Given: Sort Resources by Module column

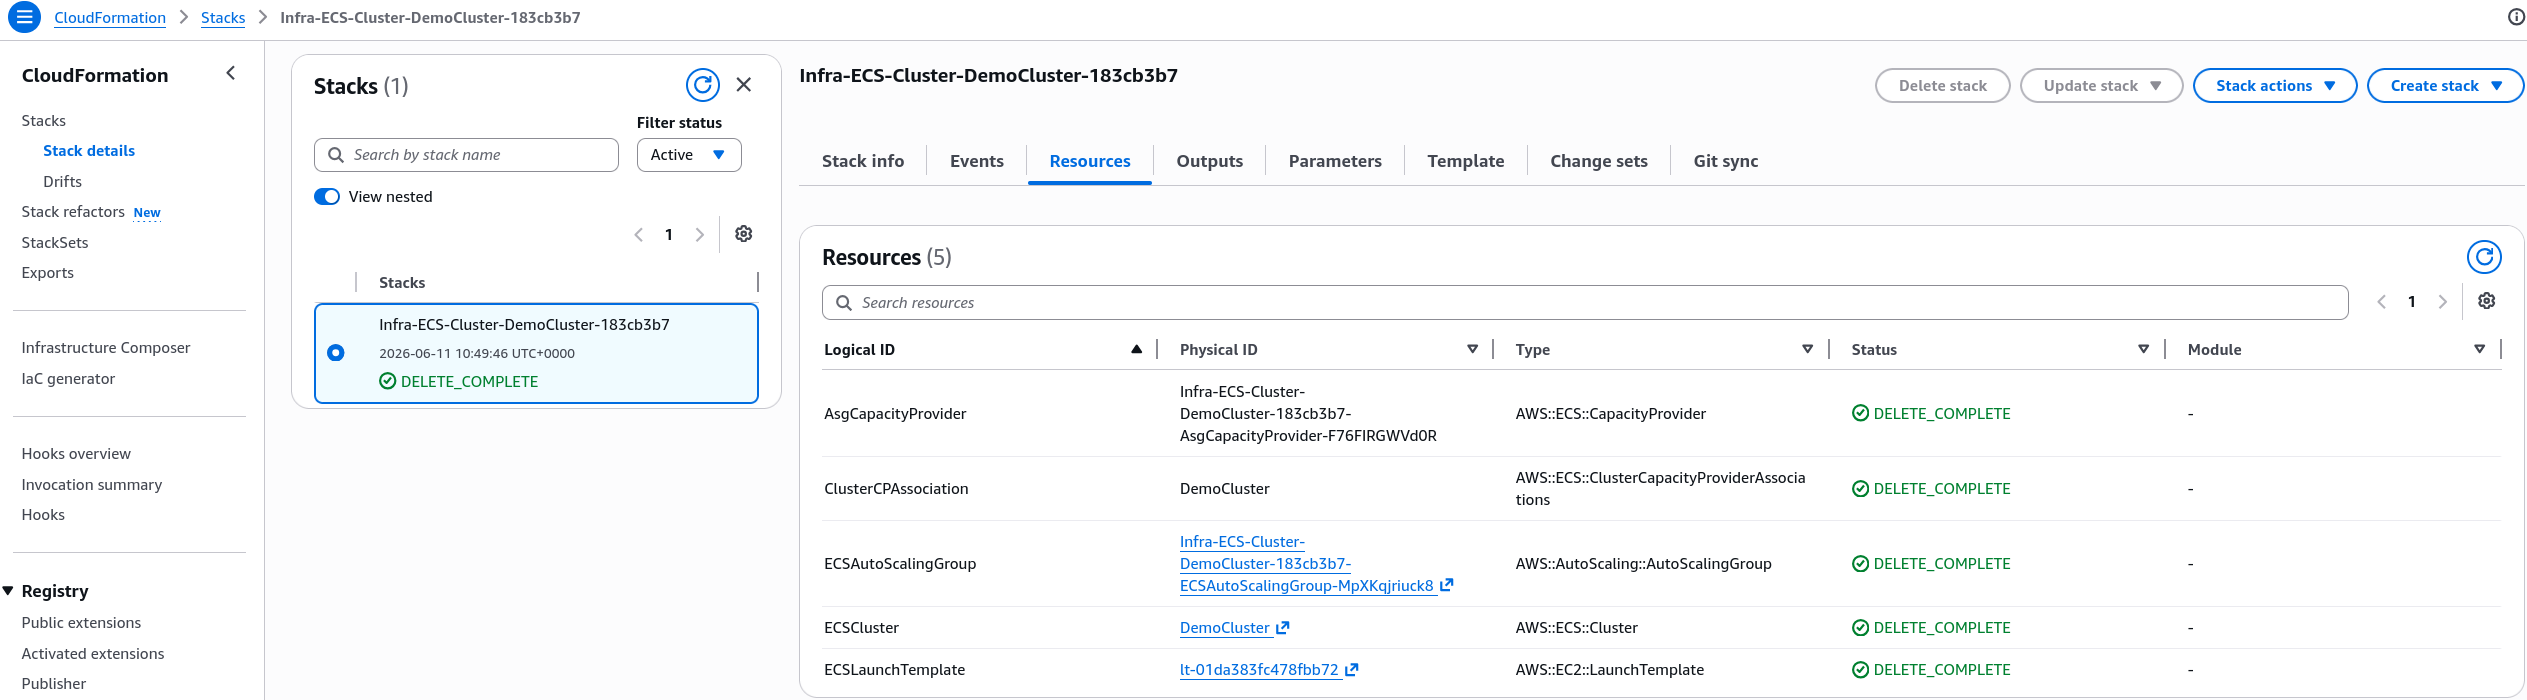Looking at the screenshot, I should pos(2480,349).
